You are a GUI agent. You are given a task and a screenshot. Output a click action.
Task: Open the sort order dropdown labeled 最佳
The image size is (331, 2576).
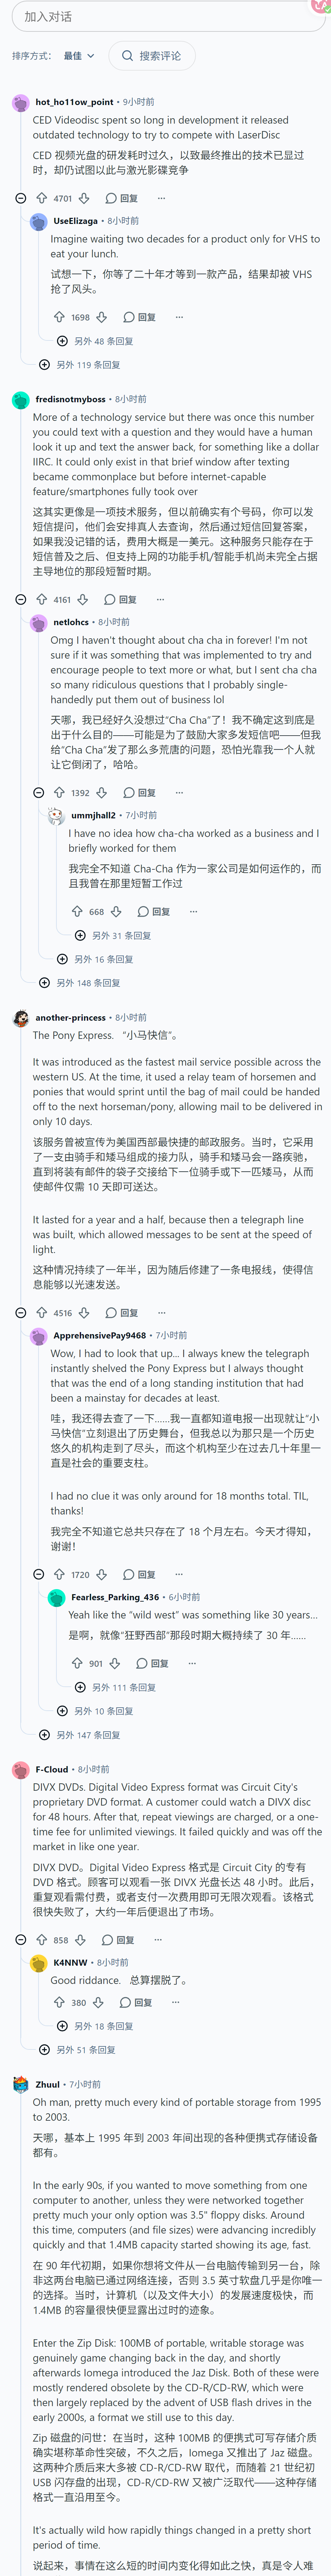(79, 56)
